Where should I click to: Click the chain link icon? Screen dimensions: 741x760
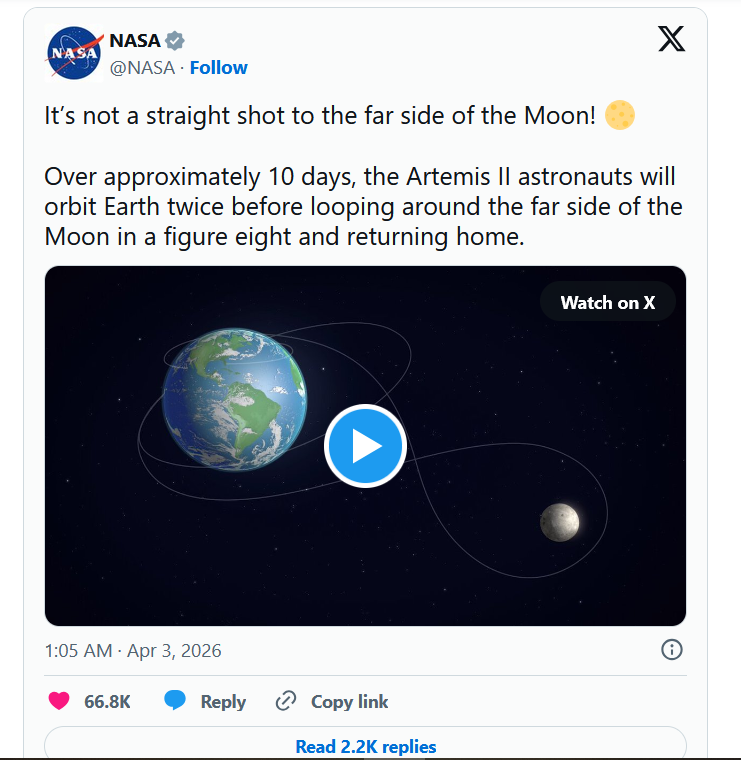(286, 701)
